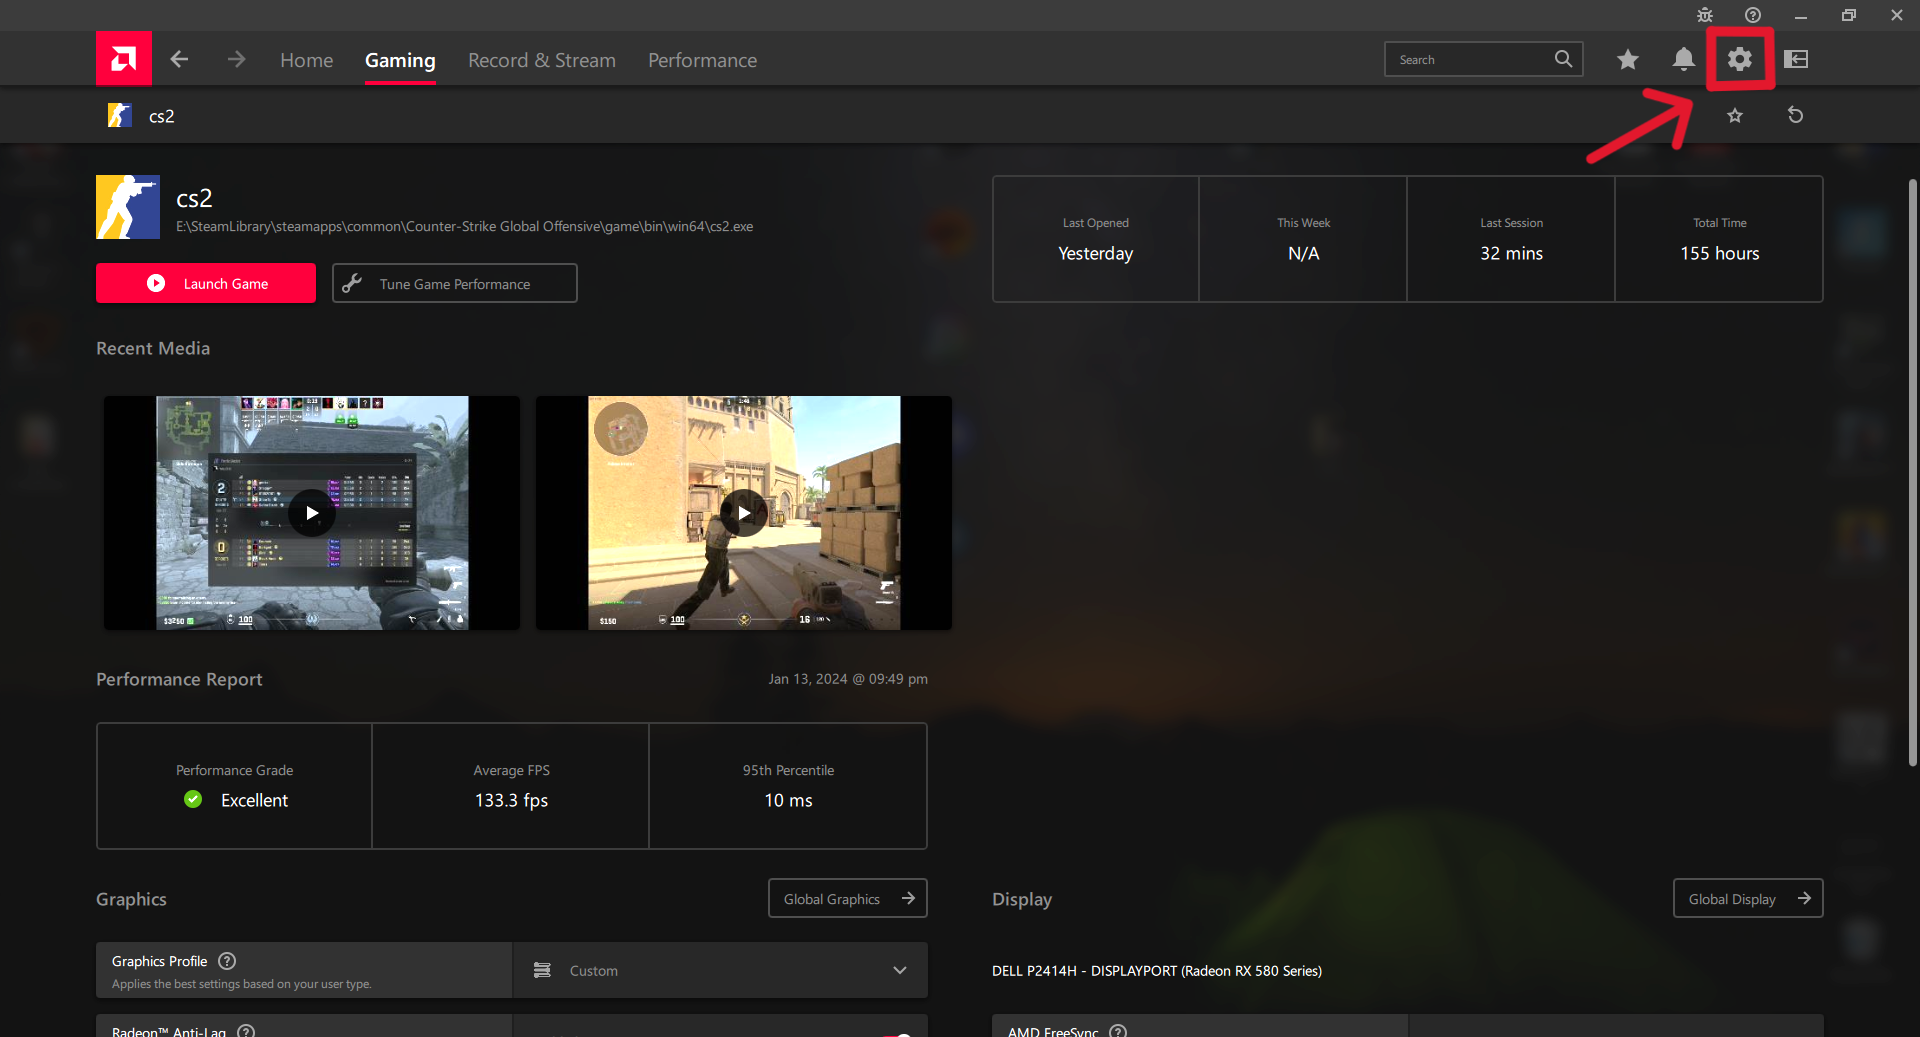Open Global Graphics settings
The height and width of the screenshot is (1037, 1920).
(x=848, y=898)
